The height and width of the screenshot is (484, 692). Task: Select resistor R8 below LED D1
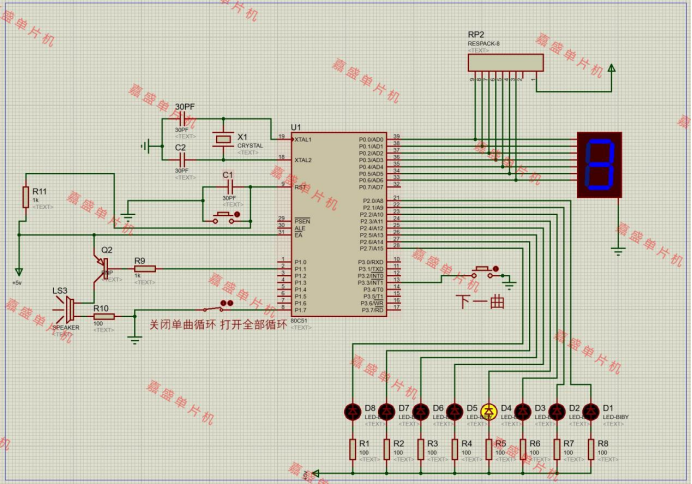591,450
